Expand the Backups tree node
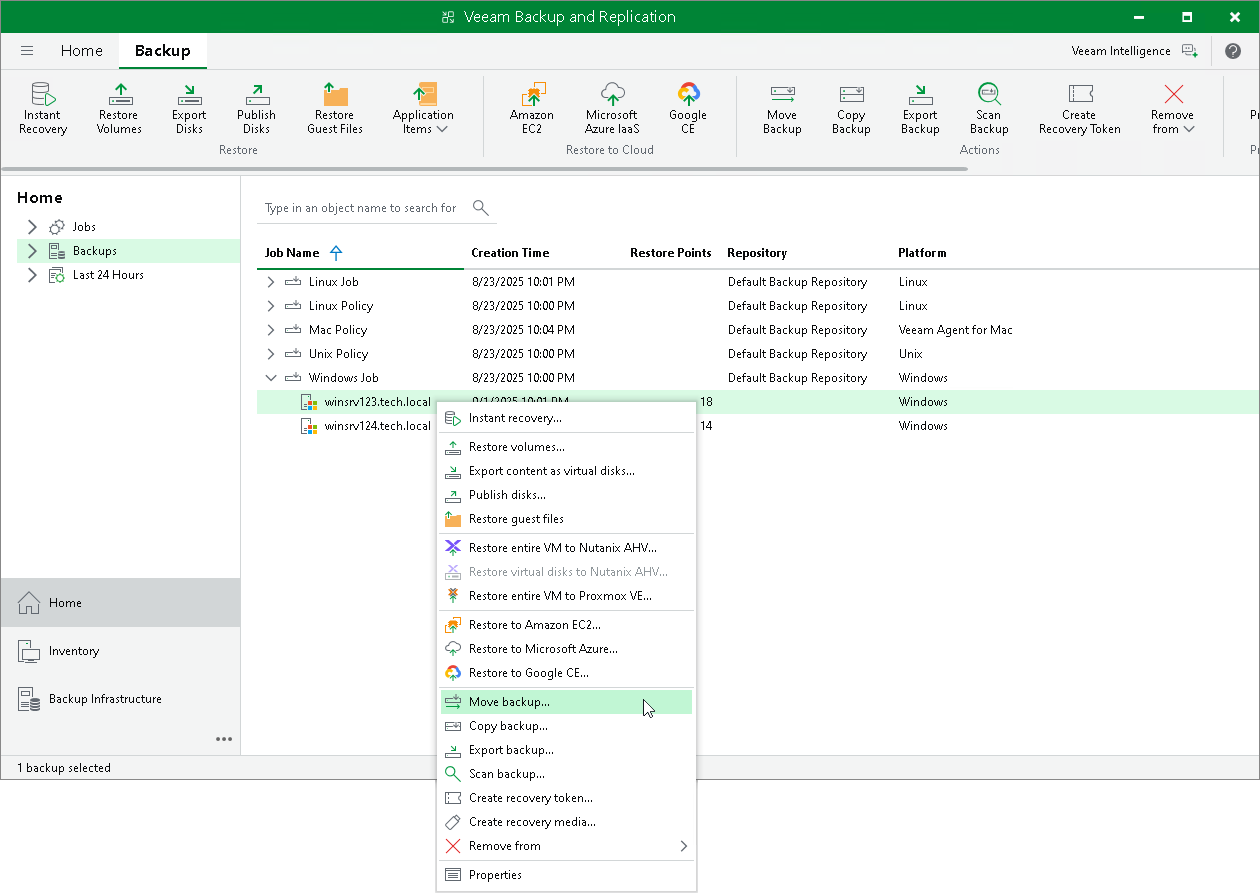 pyautogui.click(x=32, y=251)
